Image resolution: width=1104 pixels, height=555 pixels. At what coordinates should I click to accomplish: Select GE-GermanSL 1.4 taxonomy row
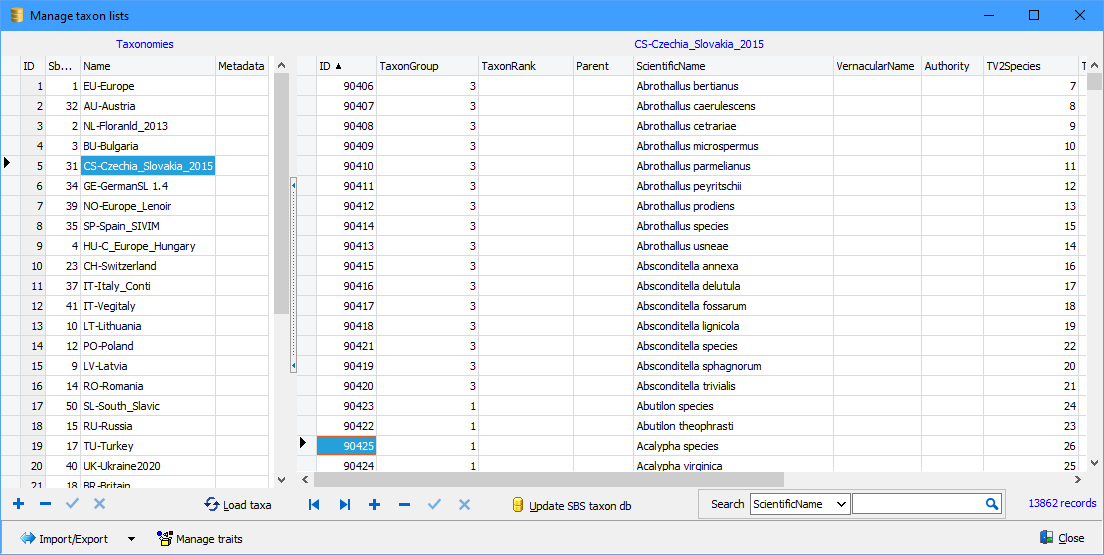(124, 186)
